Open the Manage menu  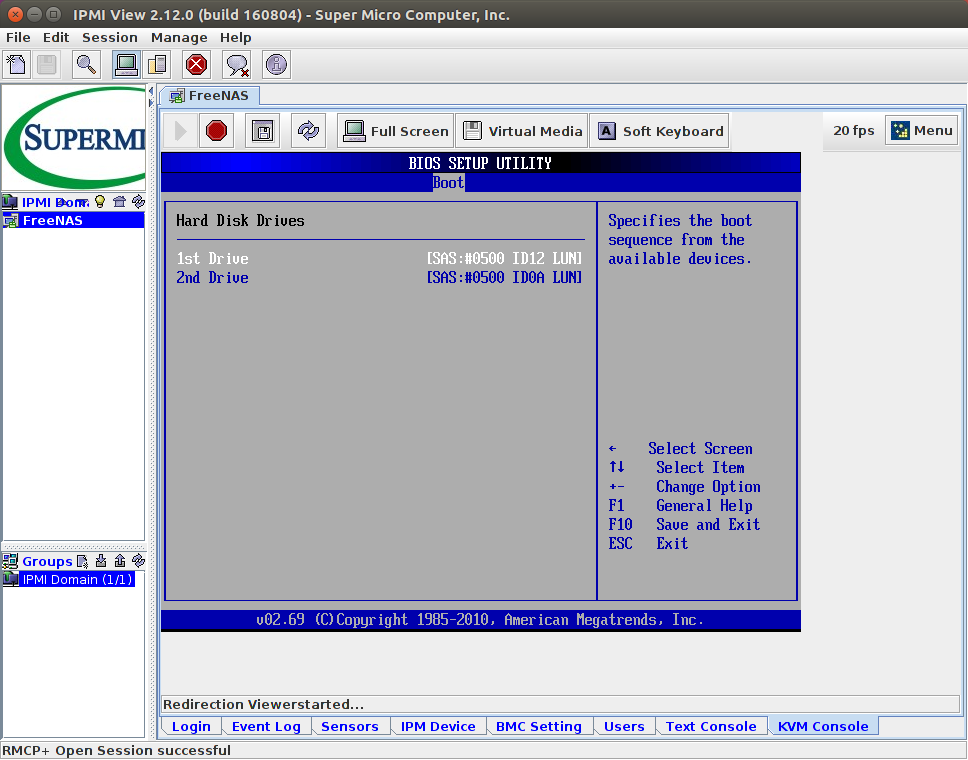pyautogui.click(x=179, y=37)
